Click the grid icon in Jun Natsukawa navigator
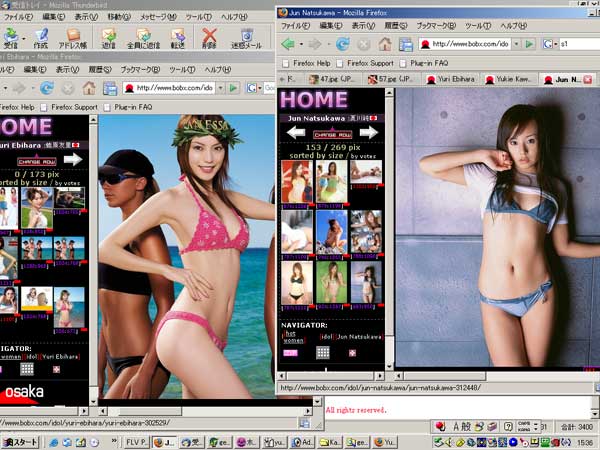Screen dimensions: 600x450 tap(323, 352)
